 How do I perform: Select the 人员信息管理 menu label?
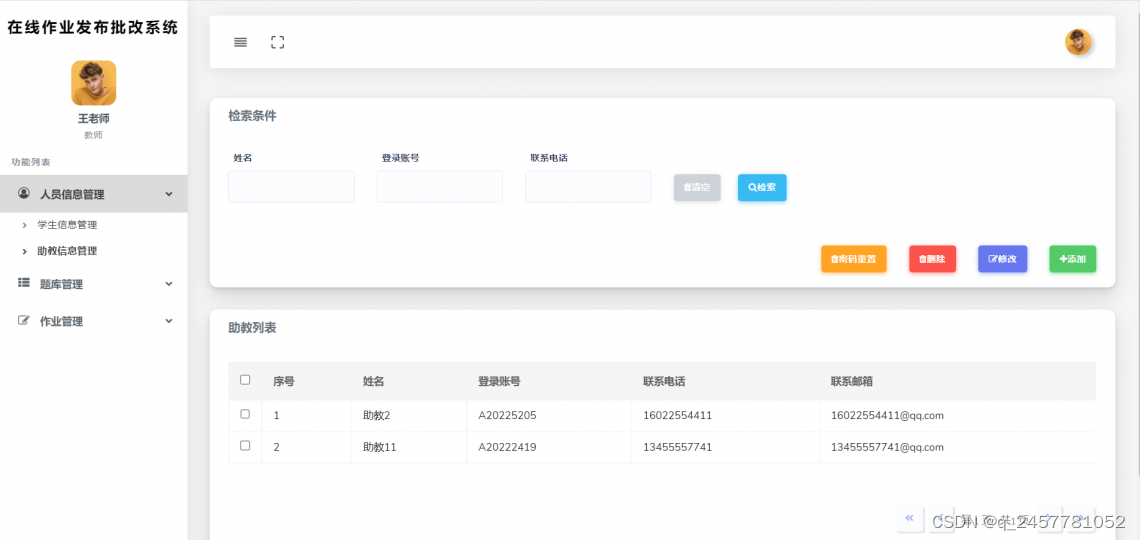pyautogui.click(x=72, y=195)
